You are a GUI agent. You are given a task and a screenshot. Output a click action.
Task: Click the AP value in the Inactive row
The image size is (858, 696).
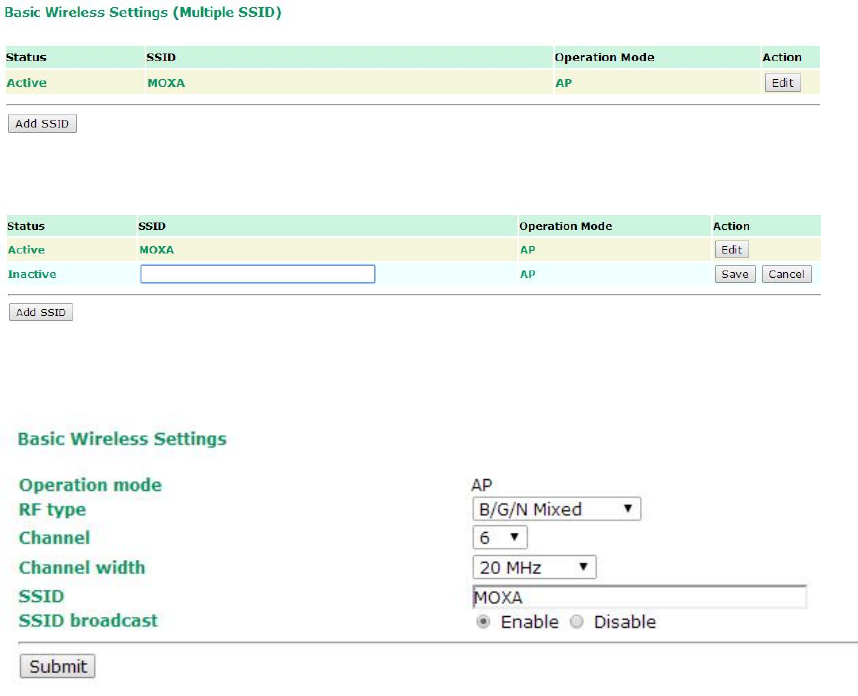click(527, 274)
